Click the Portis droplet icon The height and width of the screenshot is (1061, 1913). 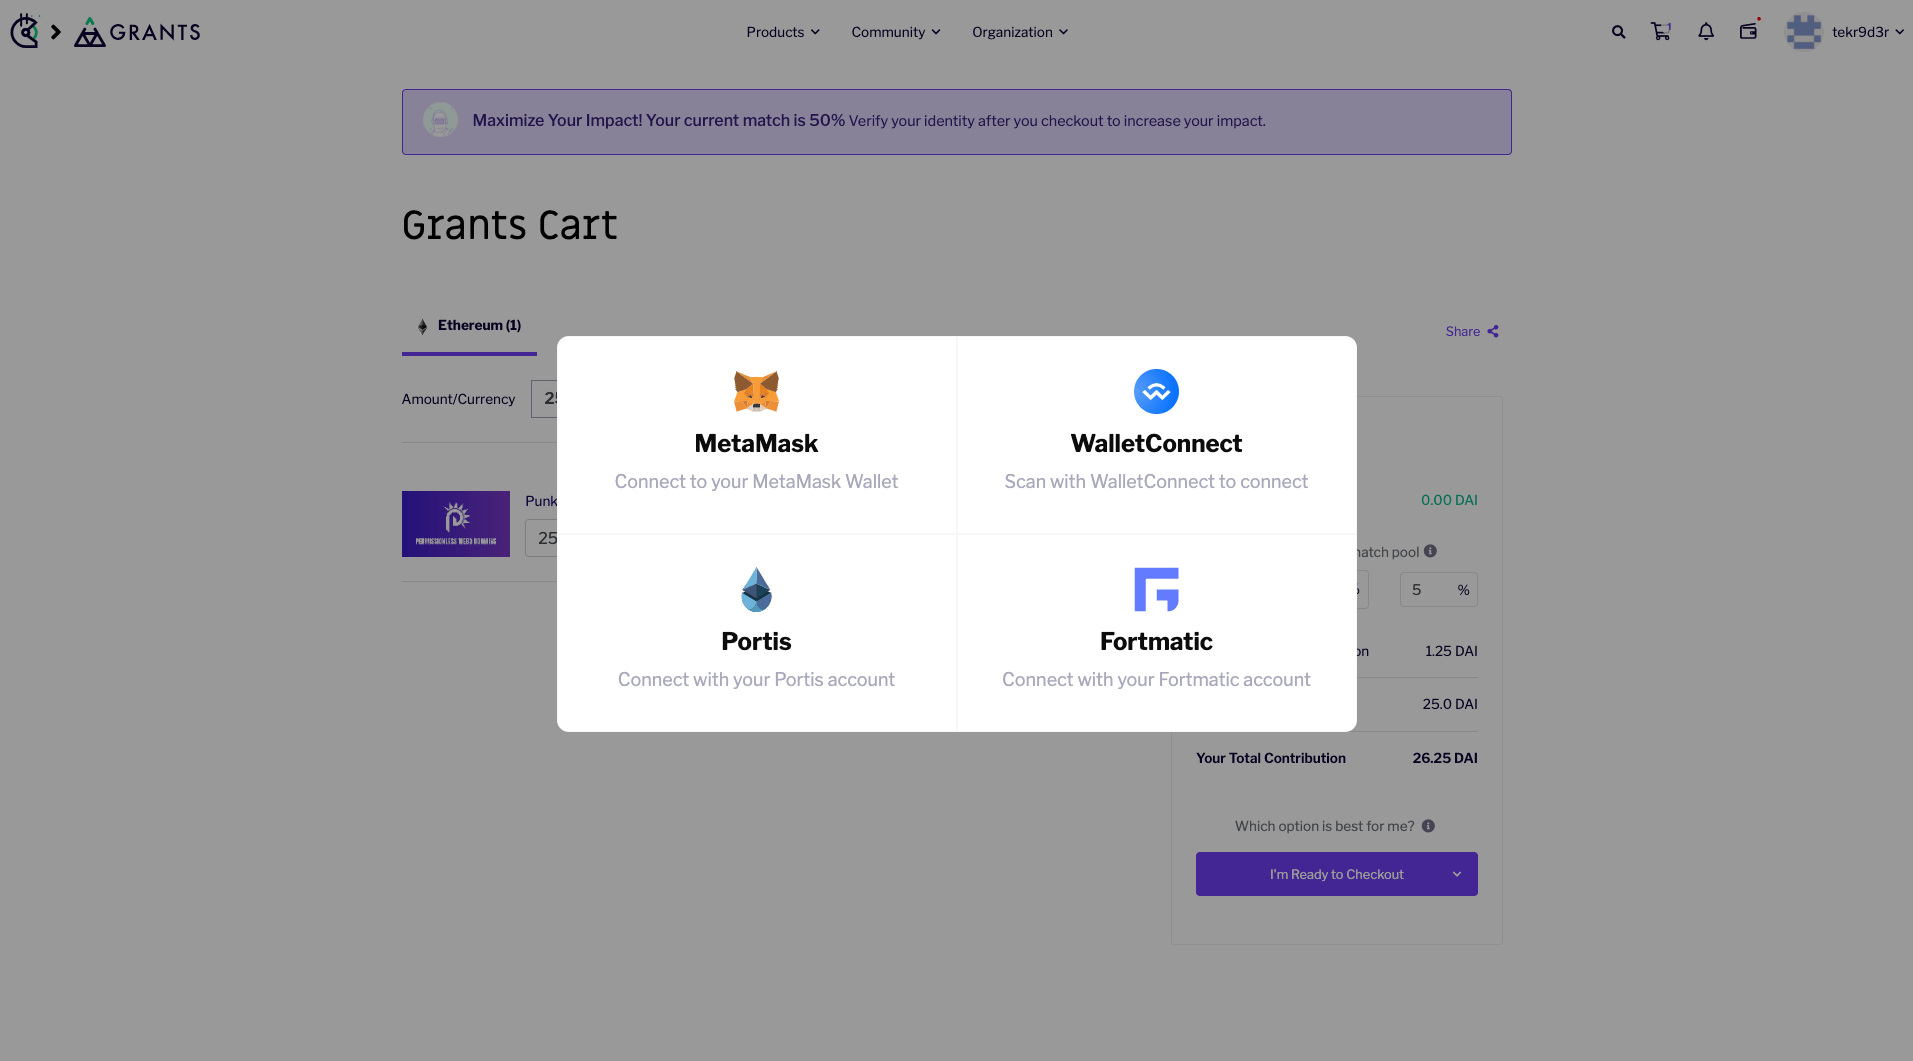[756, 589]
